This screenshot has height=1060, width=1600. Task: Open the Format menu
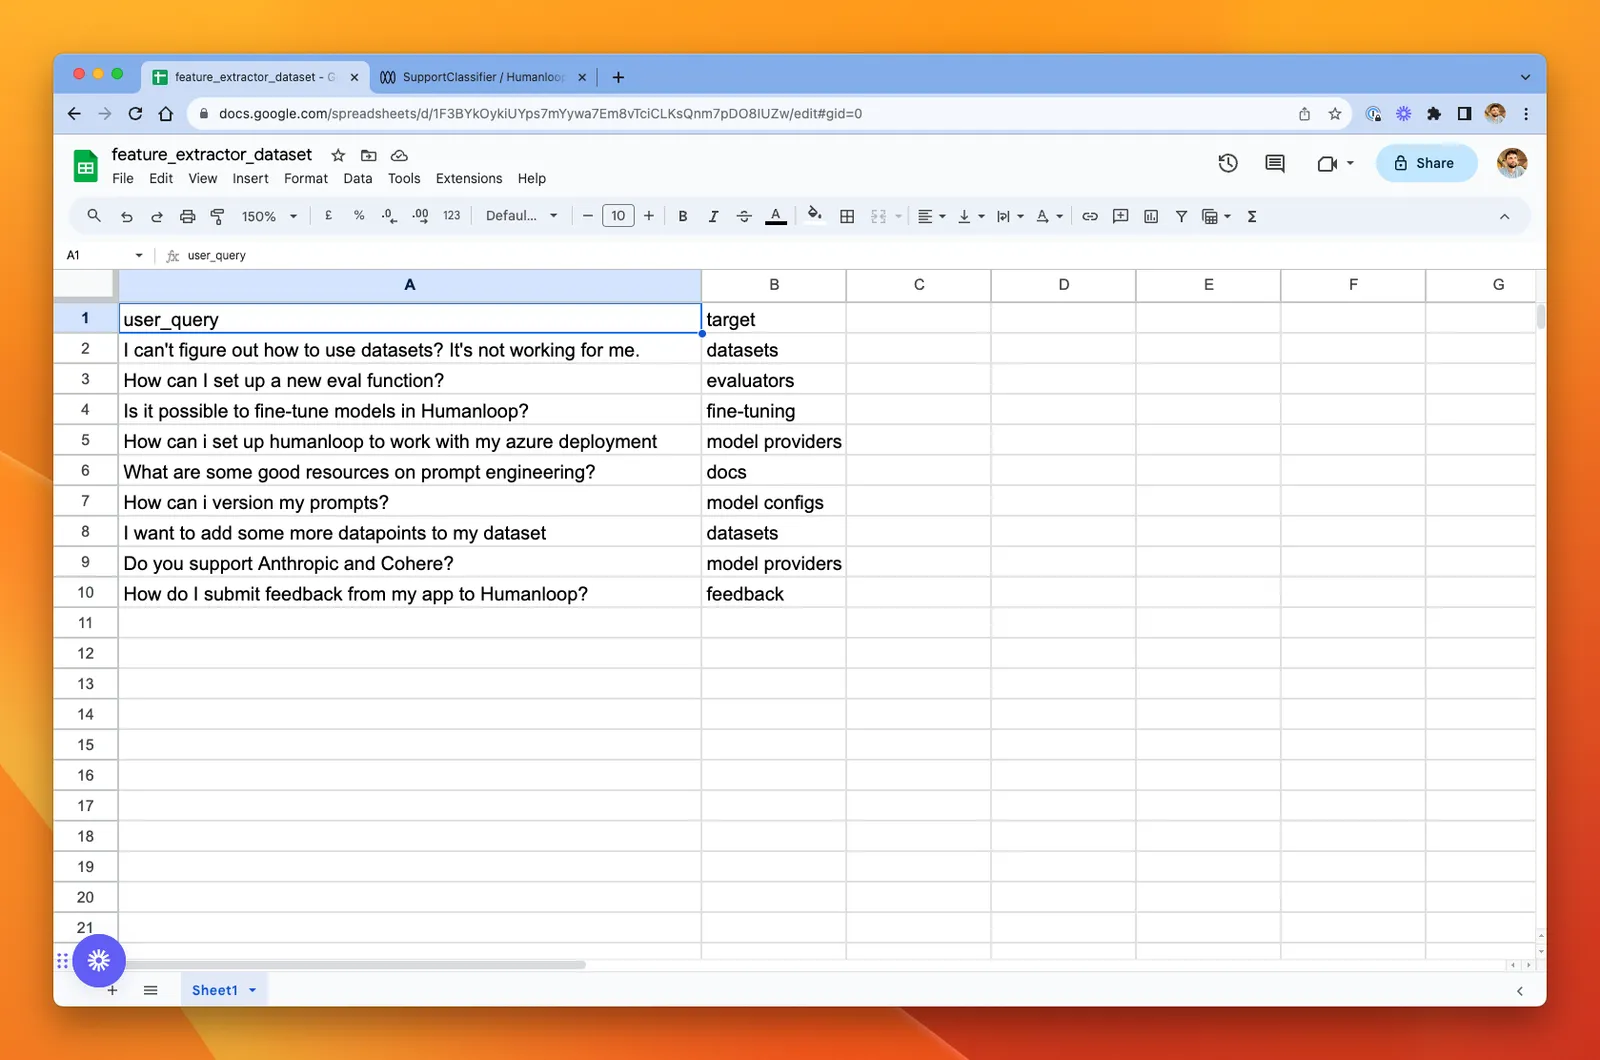pyautogui.click(x=306, y=178)
